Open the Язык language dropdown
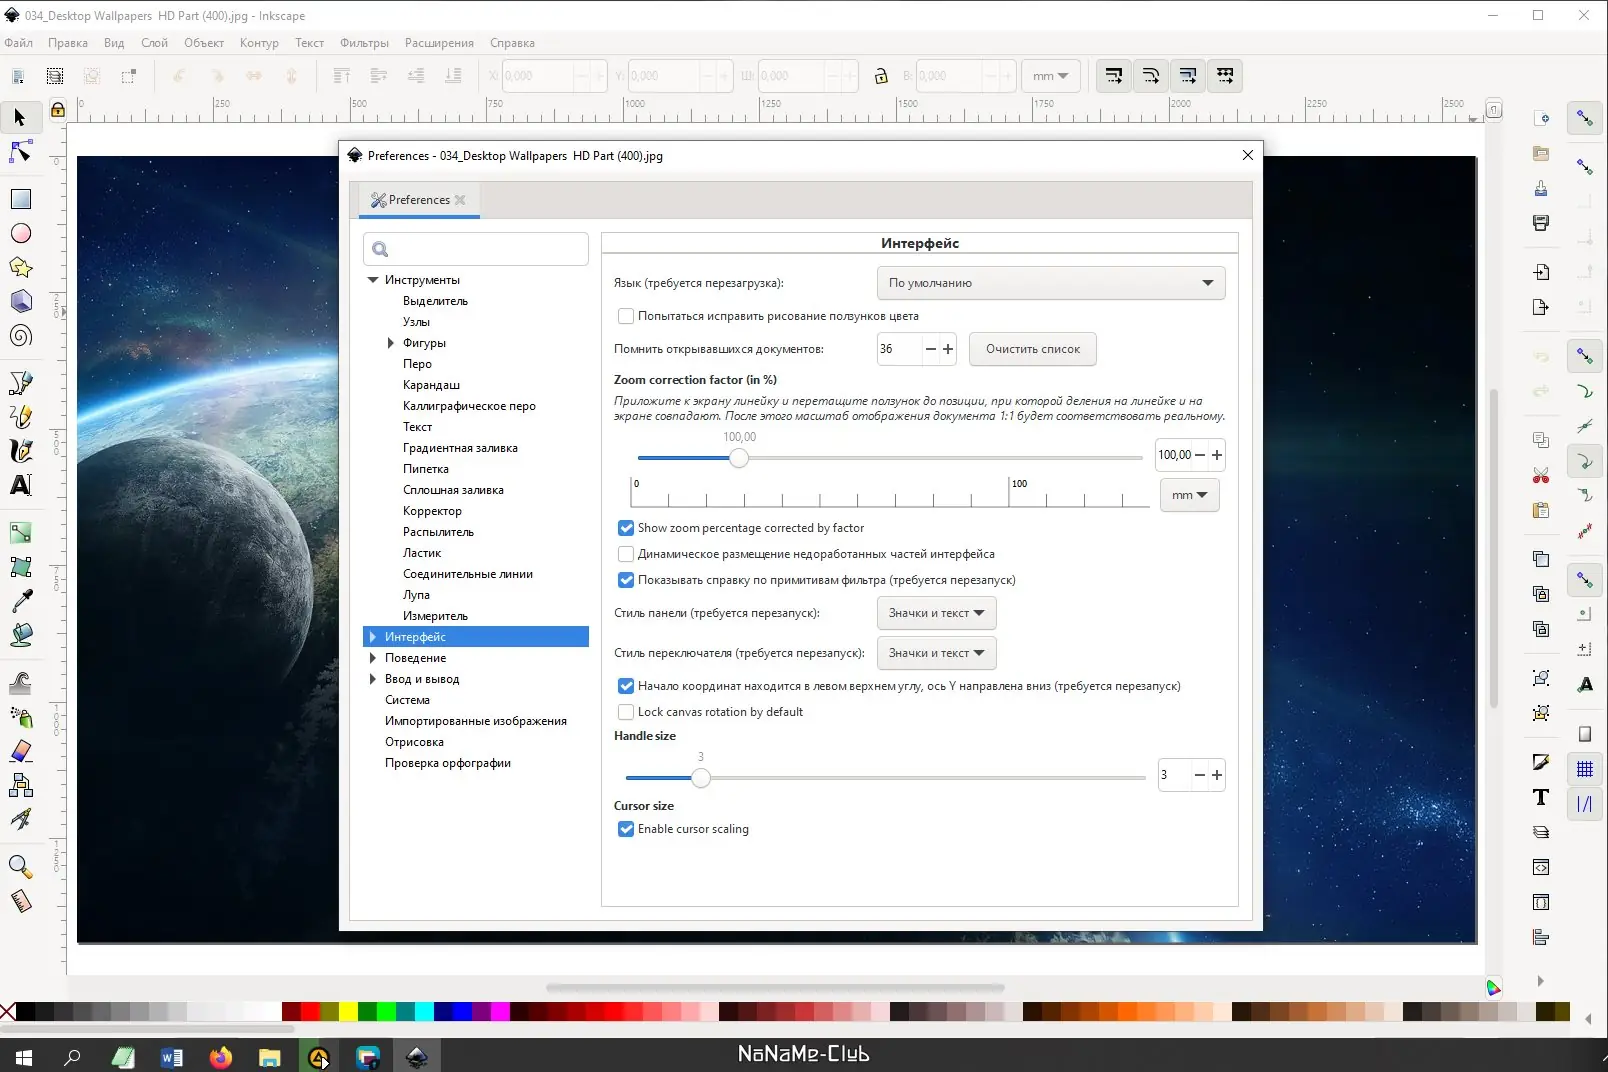Viewport: 1608px width, 1072px height. [1050, 283]
